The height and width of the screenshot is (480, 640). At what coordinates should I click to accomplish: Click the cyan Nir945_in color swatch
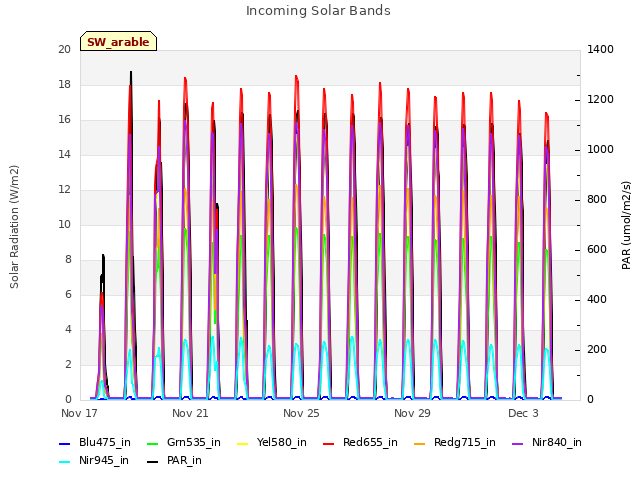65,461
